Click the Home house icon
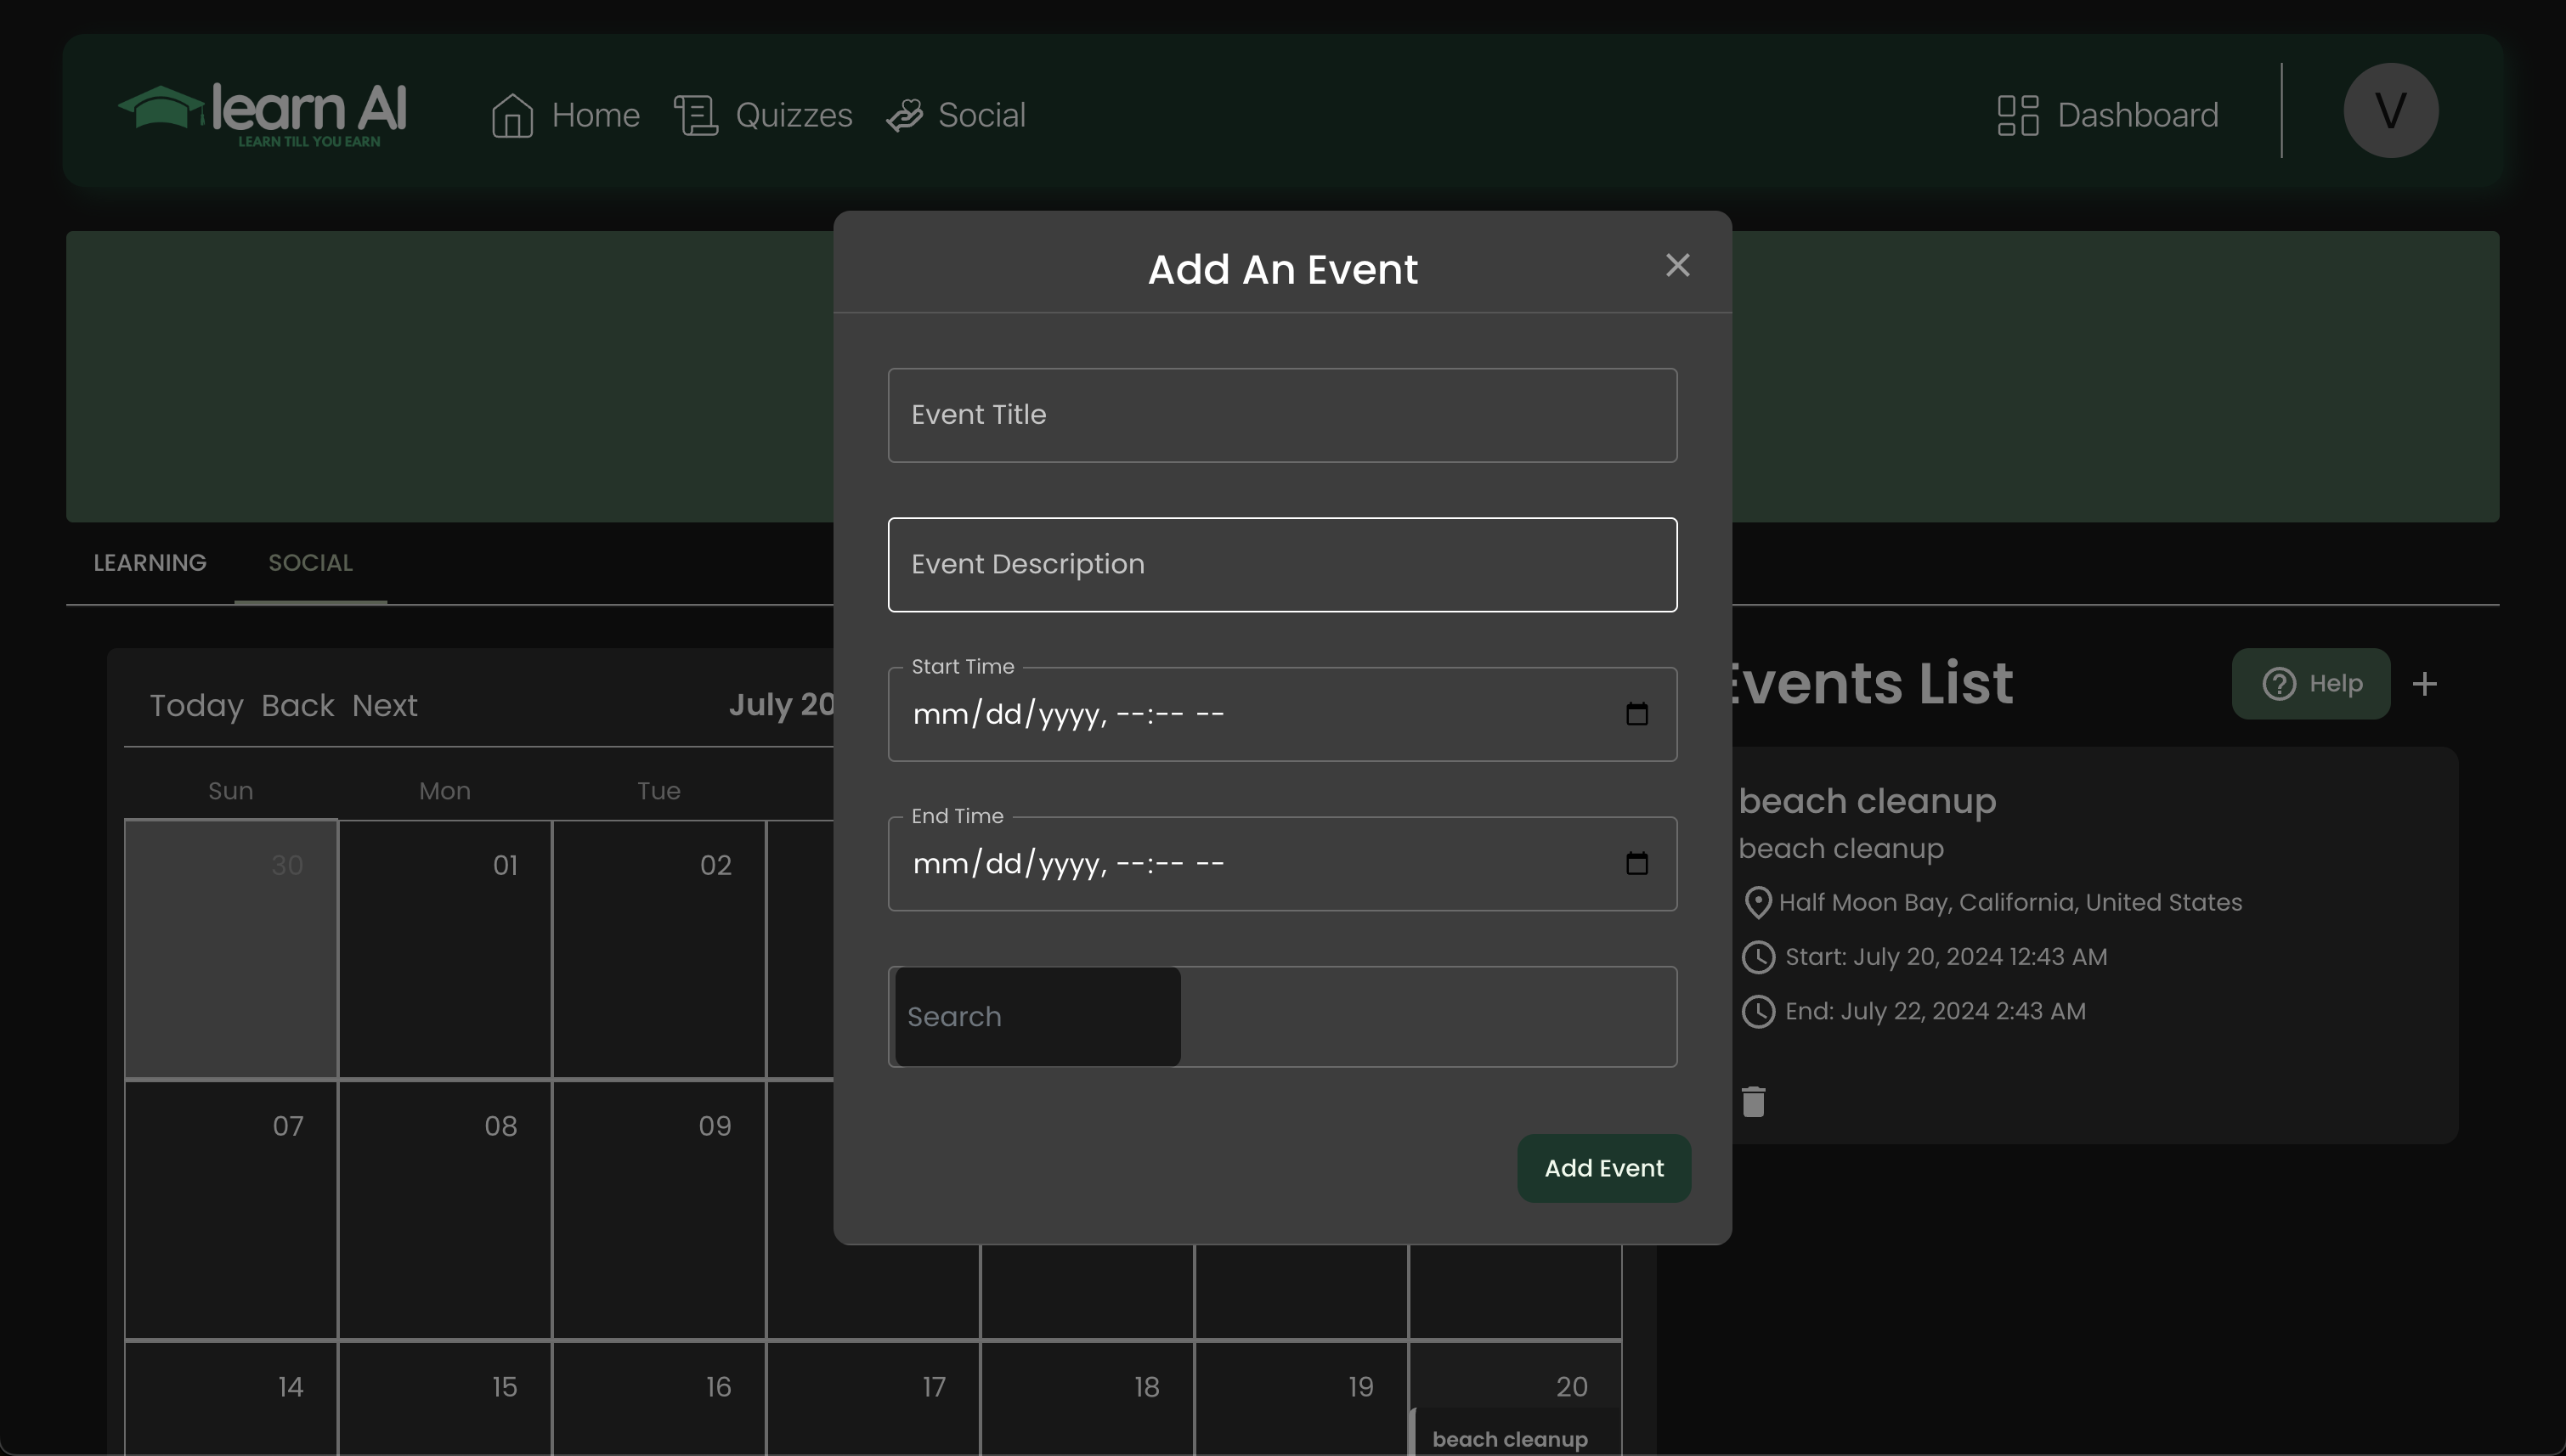2566x1456 pixels. (x=512, y=115)
